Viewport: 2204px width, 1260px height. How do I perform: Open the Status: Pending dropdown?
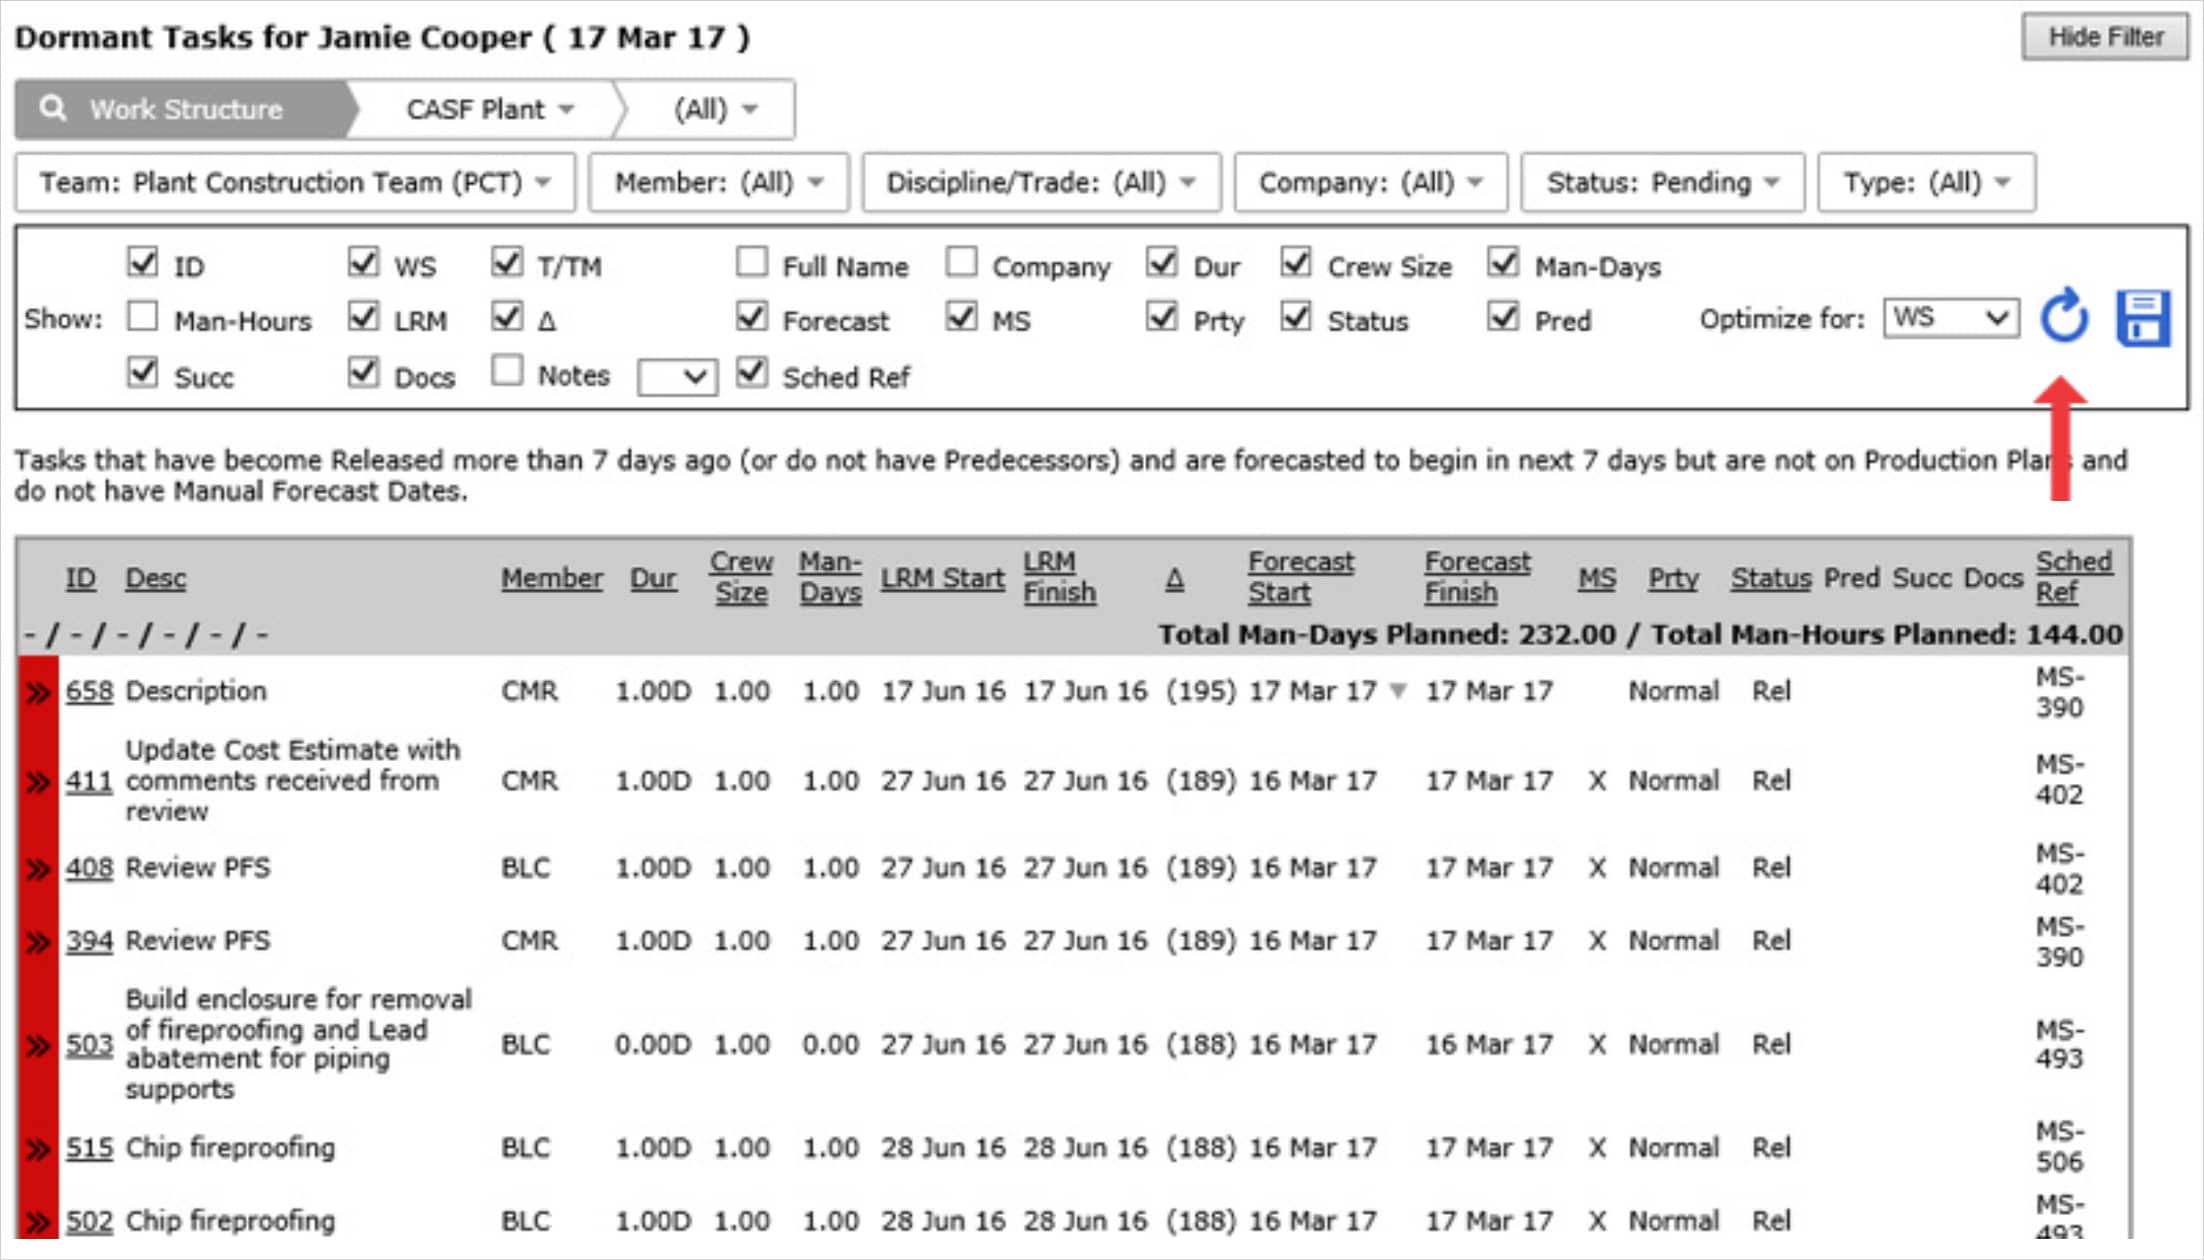(x=1662, y=182)
